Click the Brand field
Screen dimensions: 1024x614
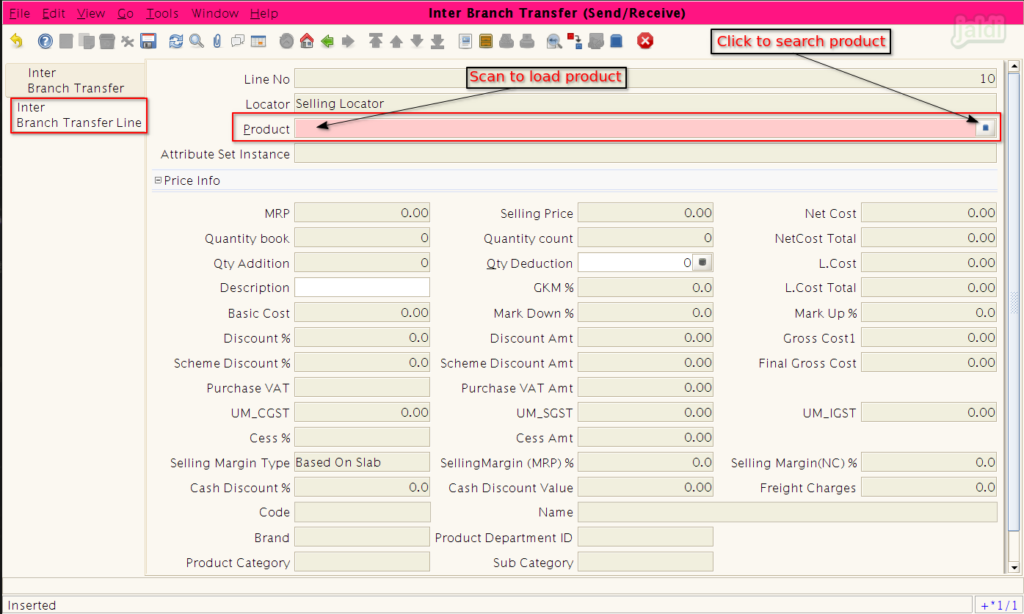(362, 537)
